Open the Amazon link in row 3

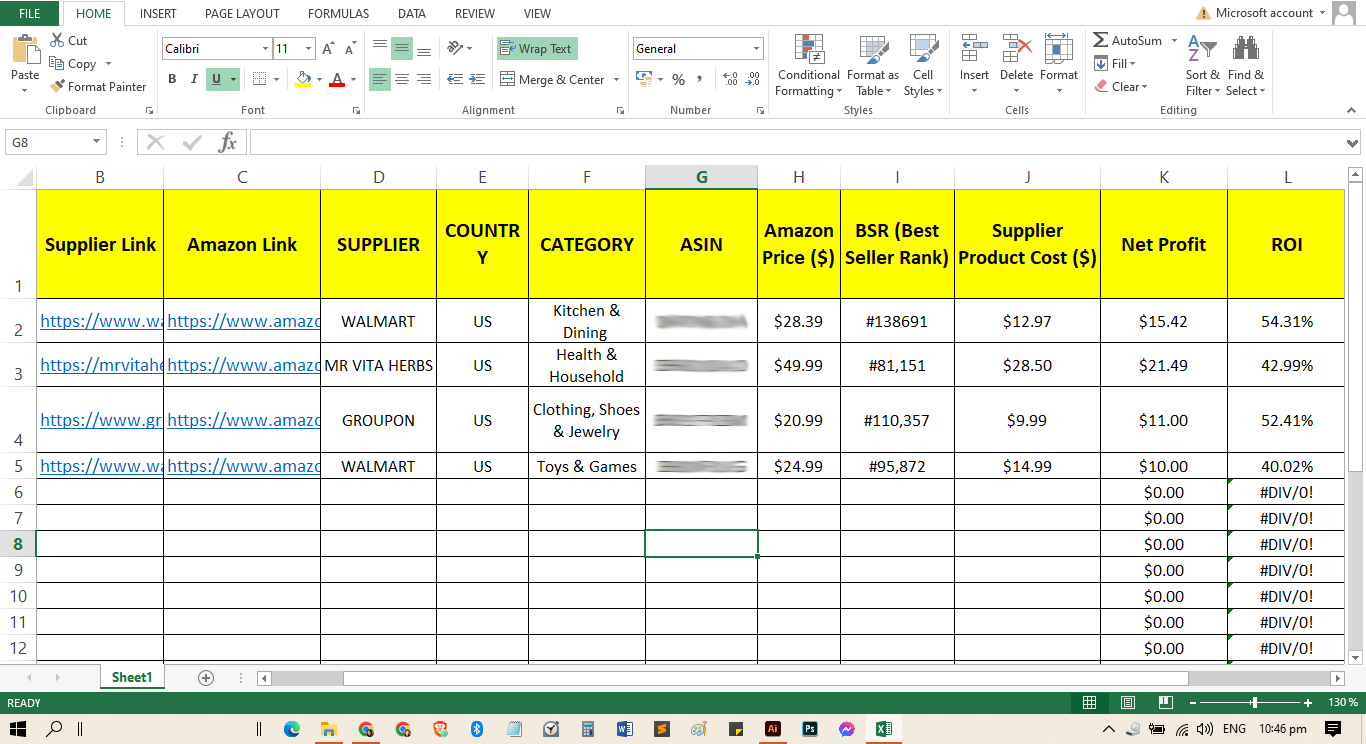pos(243,365)
